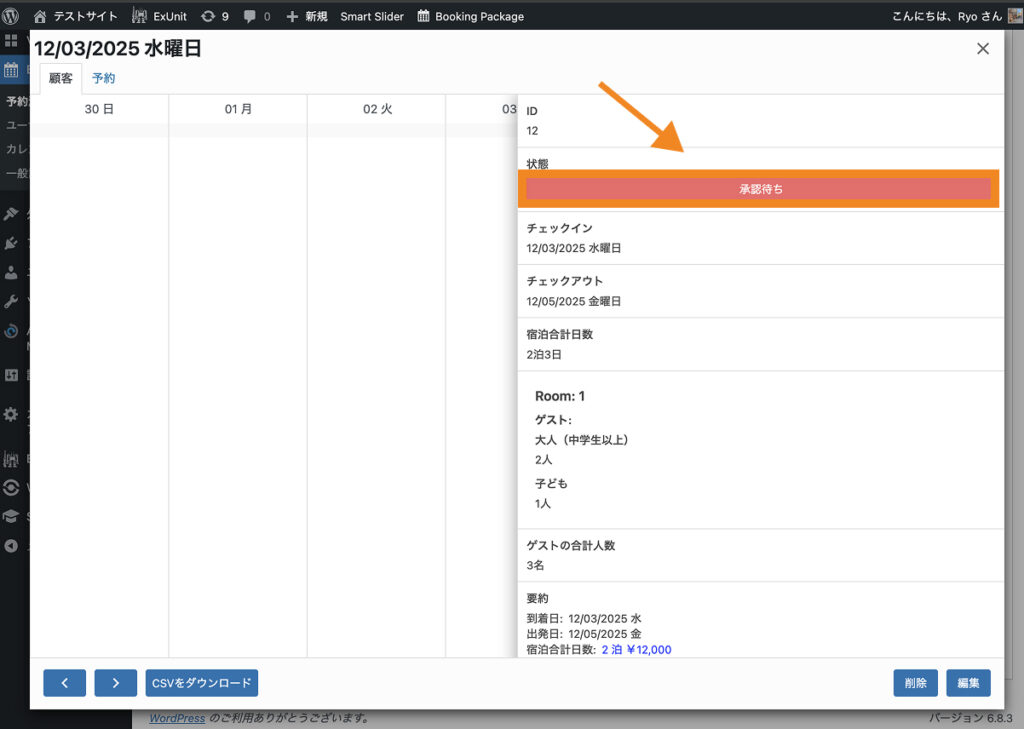Image resolution: width=1024 pixels, height=729 pixels.
Task: Click the WordPress logo in admin bar
Action: (x=12, y=16)
